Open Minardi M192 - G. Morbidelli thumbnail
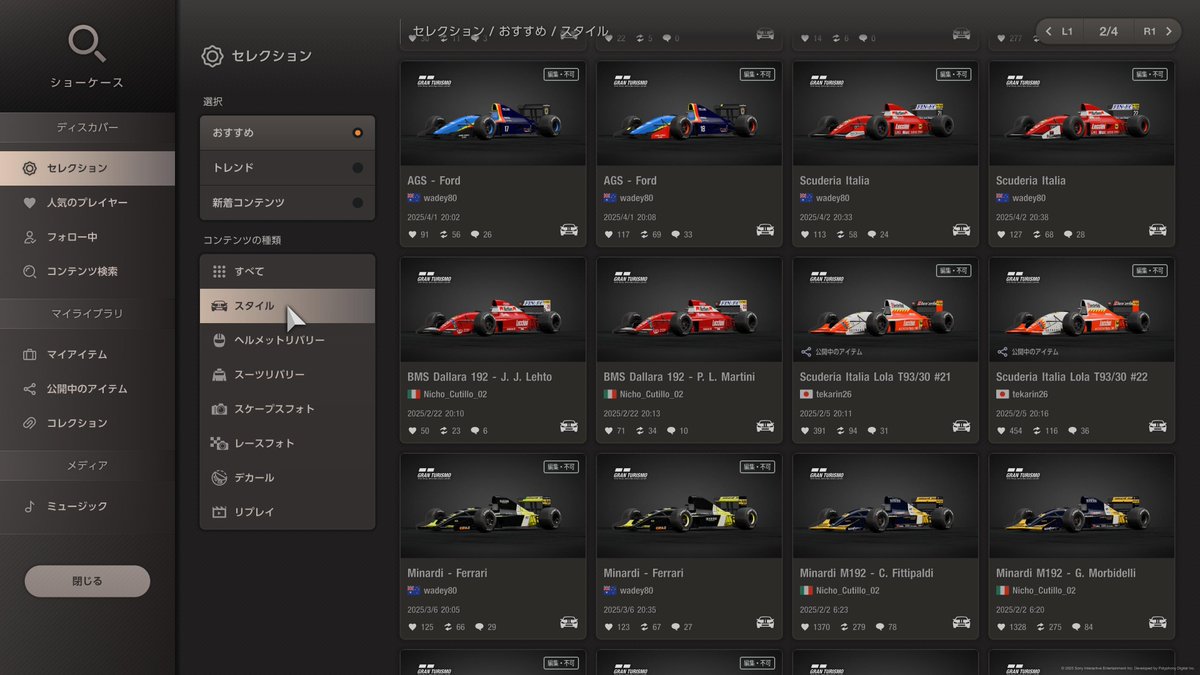Screen dimensions: 1200x675 coord(1081,506)
